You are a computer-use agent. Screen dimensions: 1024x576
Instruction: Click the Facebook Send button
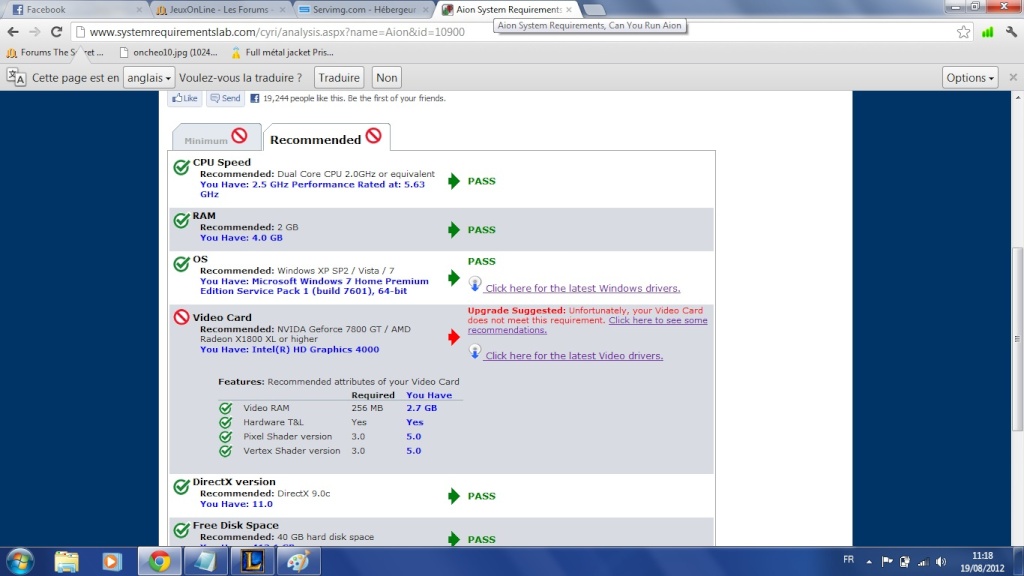click(x=225, y=99)
